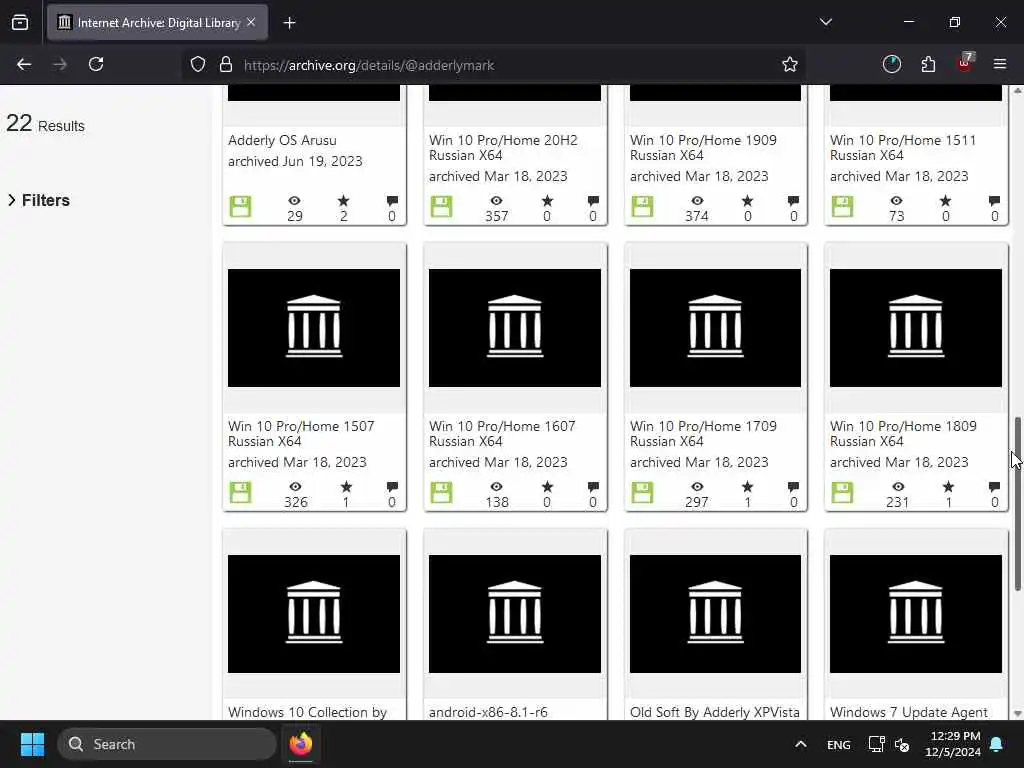The height and width of the screenshot is (768, 1024).
Task: Click thumbnail of Win 10 1607 item
Action: (515, 328)
